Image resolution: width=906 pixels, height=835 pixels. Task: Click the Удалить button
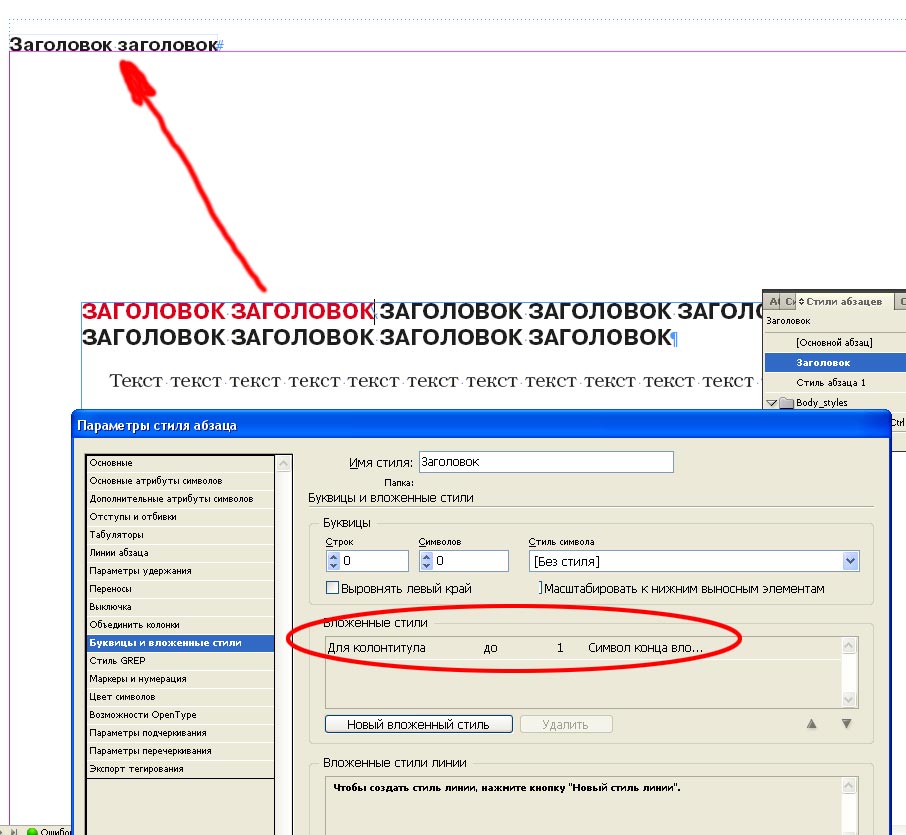tap(566, 724)
